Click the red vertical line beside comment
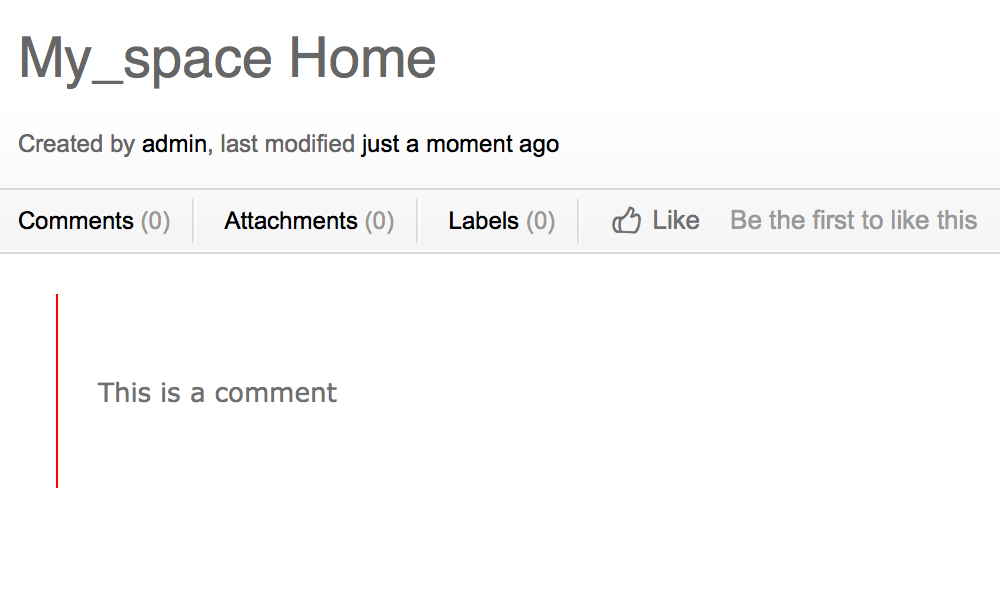Screen dimensions: 1000x600 (57, 390)
